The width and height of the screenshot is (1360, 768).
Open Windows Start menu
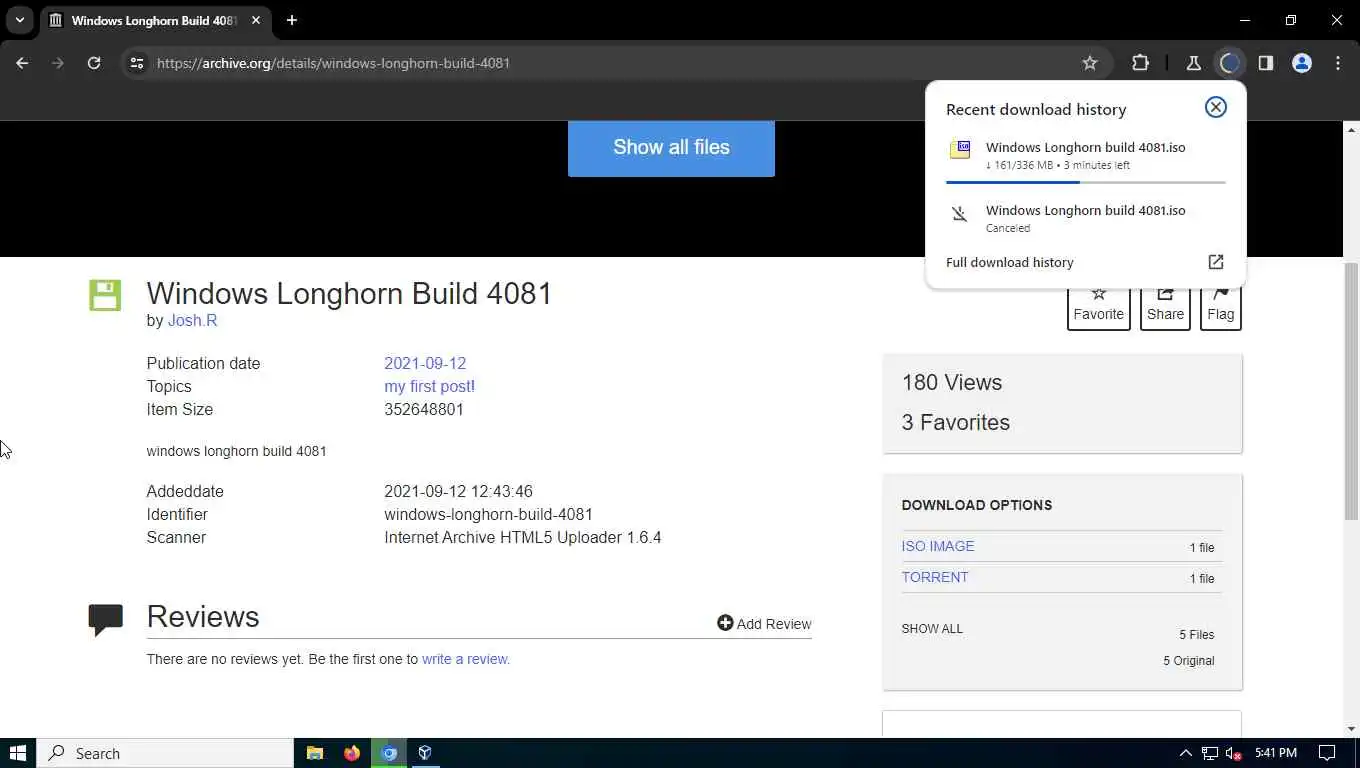18,753
